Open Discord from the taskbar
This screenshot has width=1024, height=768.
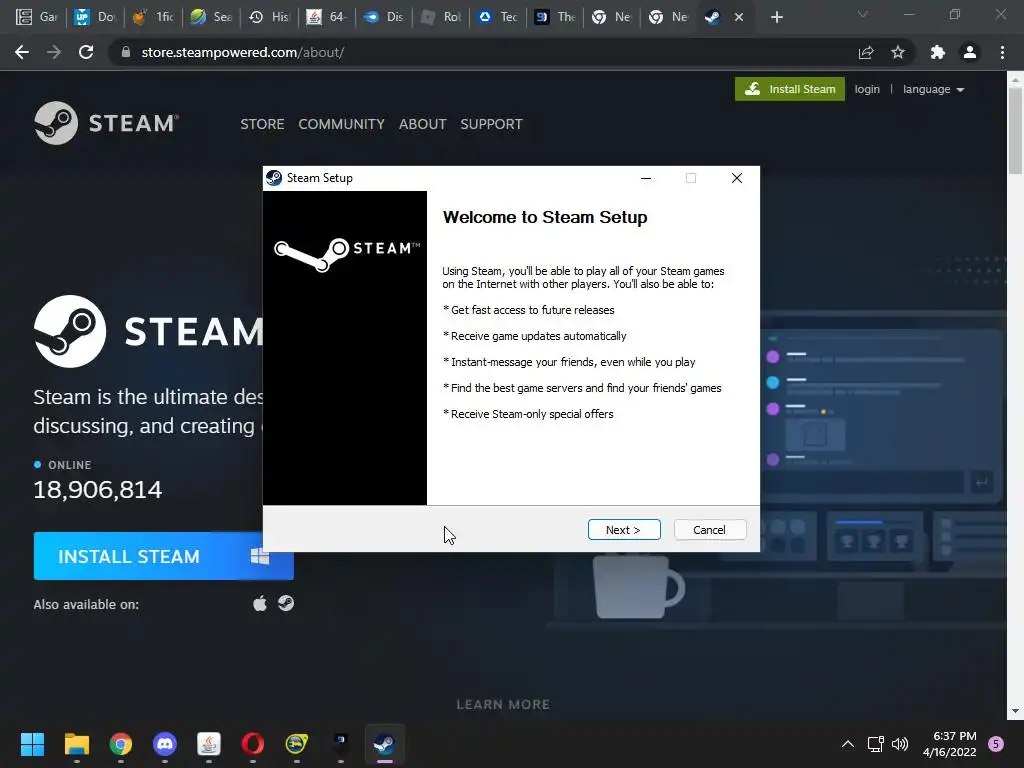165,744
